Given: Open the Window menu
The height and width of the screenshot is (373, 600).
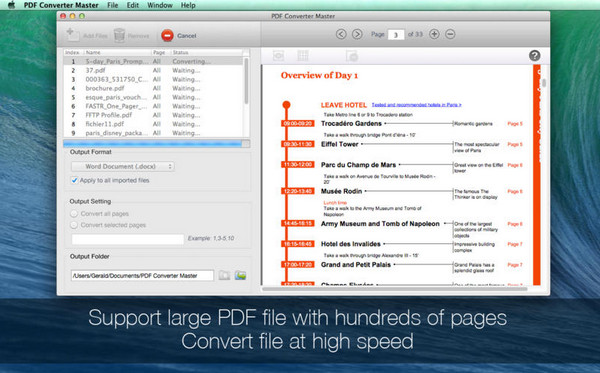Looking at the screenshot, I should point(160,5).
